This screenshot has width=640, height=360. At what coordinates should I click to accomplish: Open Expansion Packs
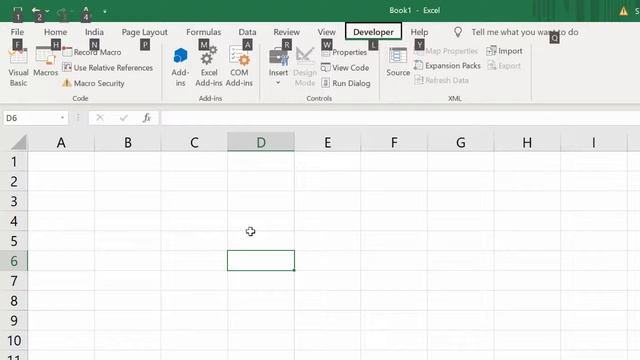pos(448,66)
